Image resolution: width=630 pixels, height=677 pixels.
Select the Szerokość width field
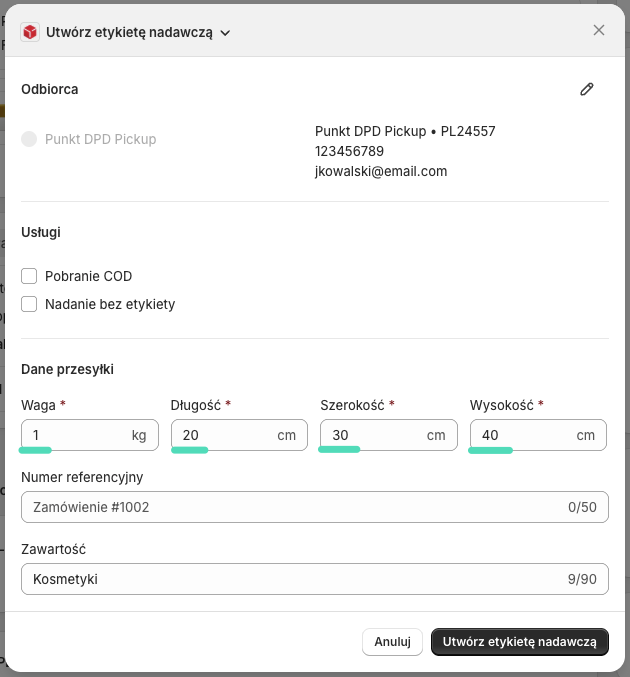[389, 435]
